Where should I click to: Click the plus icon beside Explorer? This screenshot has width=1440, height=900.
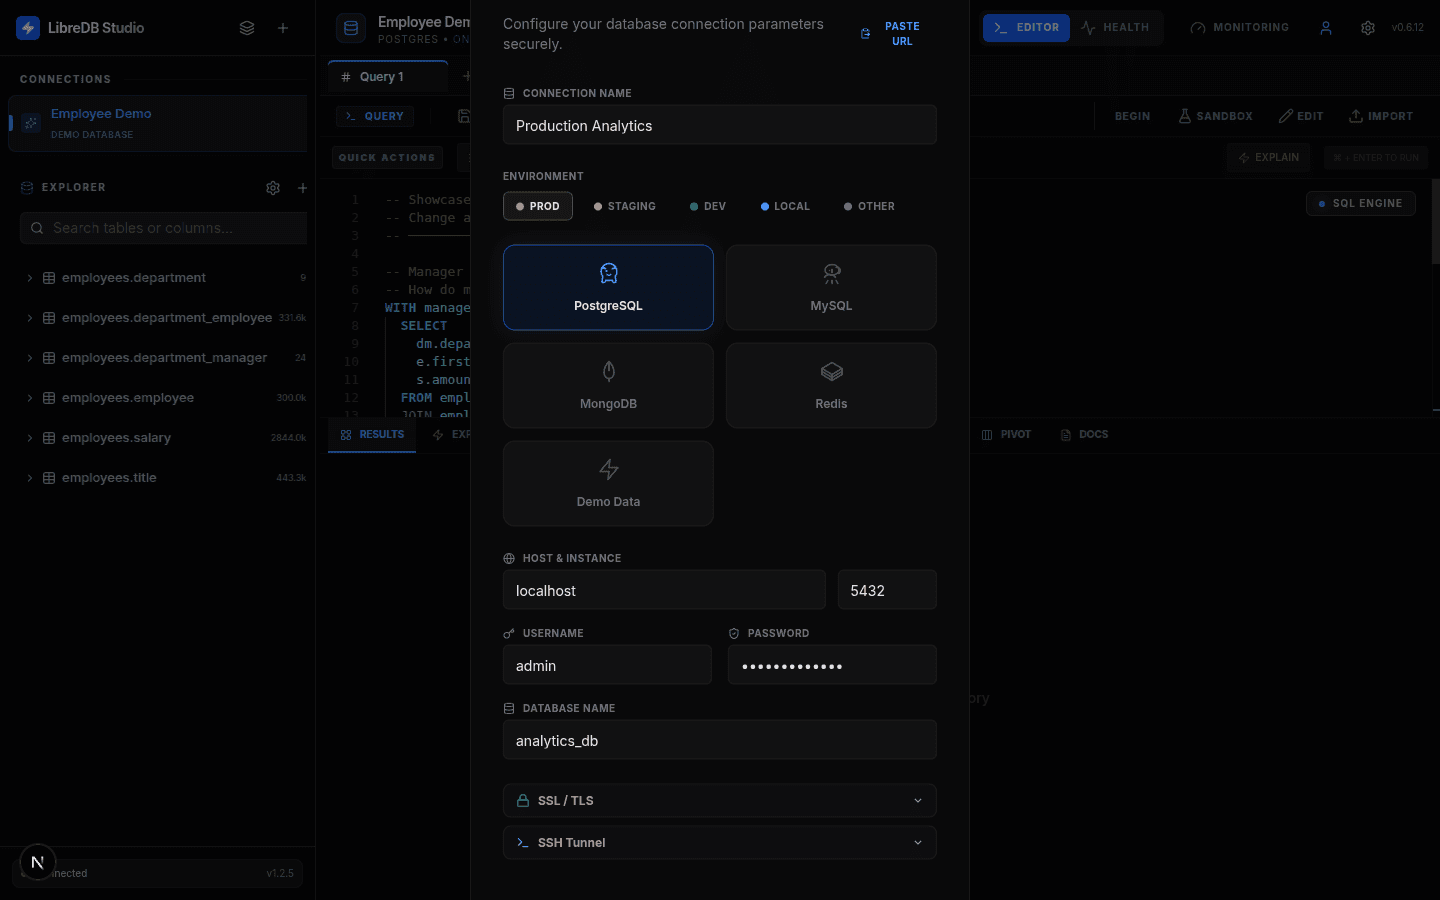[303, 188]
